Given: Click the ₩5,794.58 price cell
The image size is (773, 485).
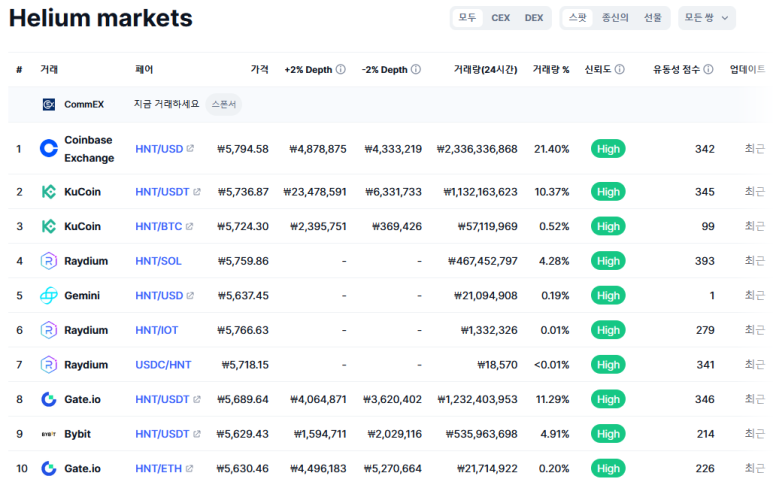Looking at the screenshot, I should tap(243, 149).
